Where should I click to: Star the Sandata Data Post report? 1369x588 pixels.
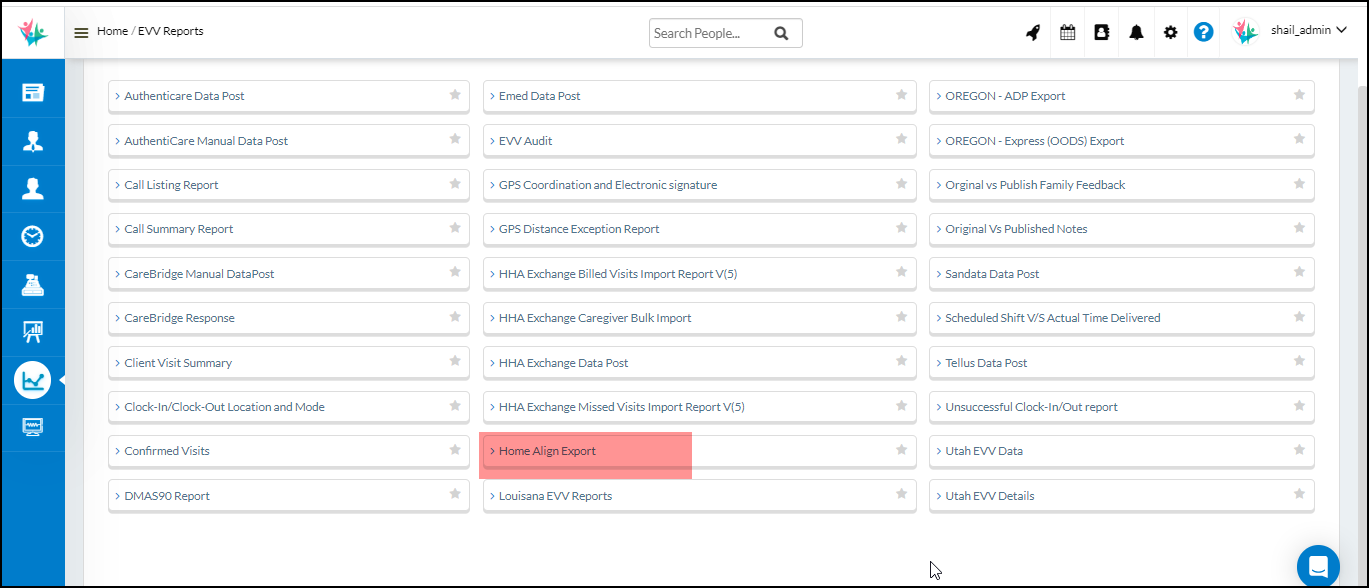click(x=1299, y=273)
